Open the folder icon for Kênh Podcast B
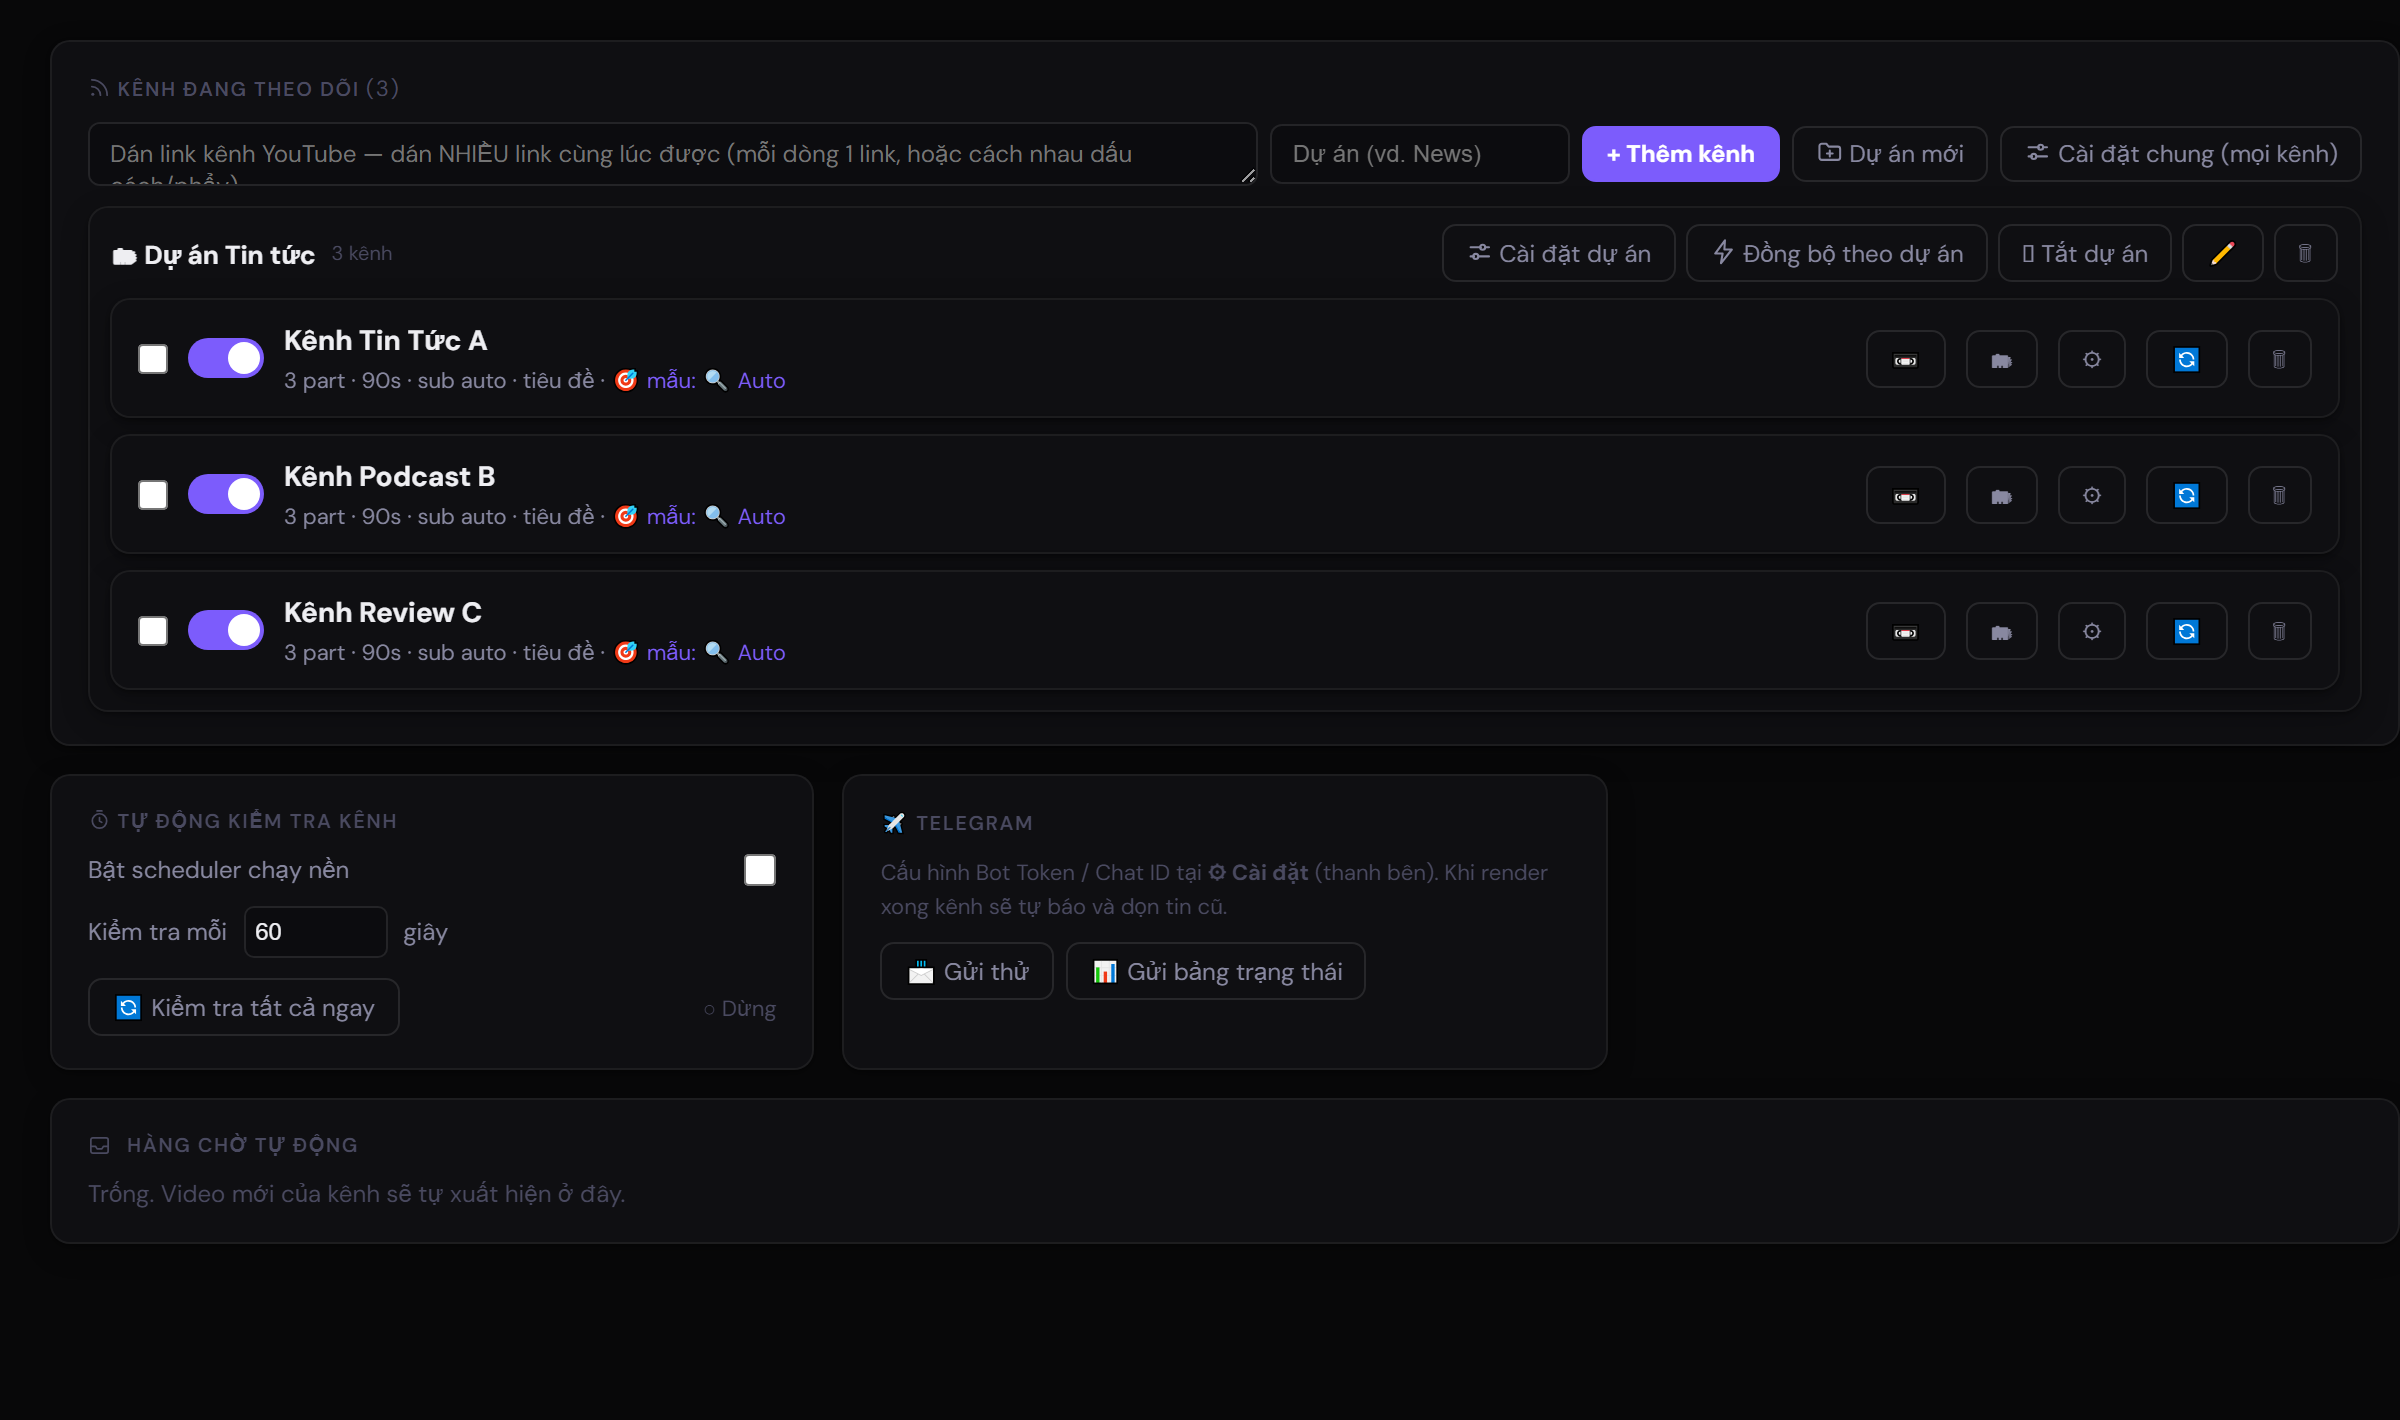 [2001, 495]
